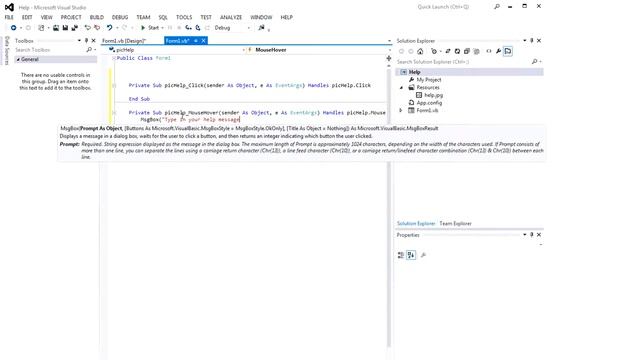Collapse the General group in Toolbox
This screenshot has height=360, width=640.
pos(18,60)
